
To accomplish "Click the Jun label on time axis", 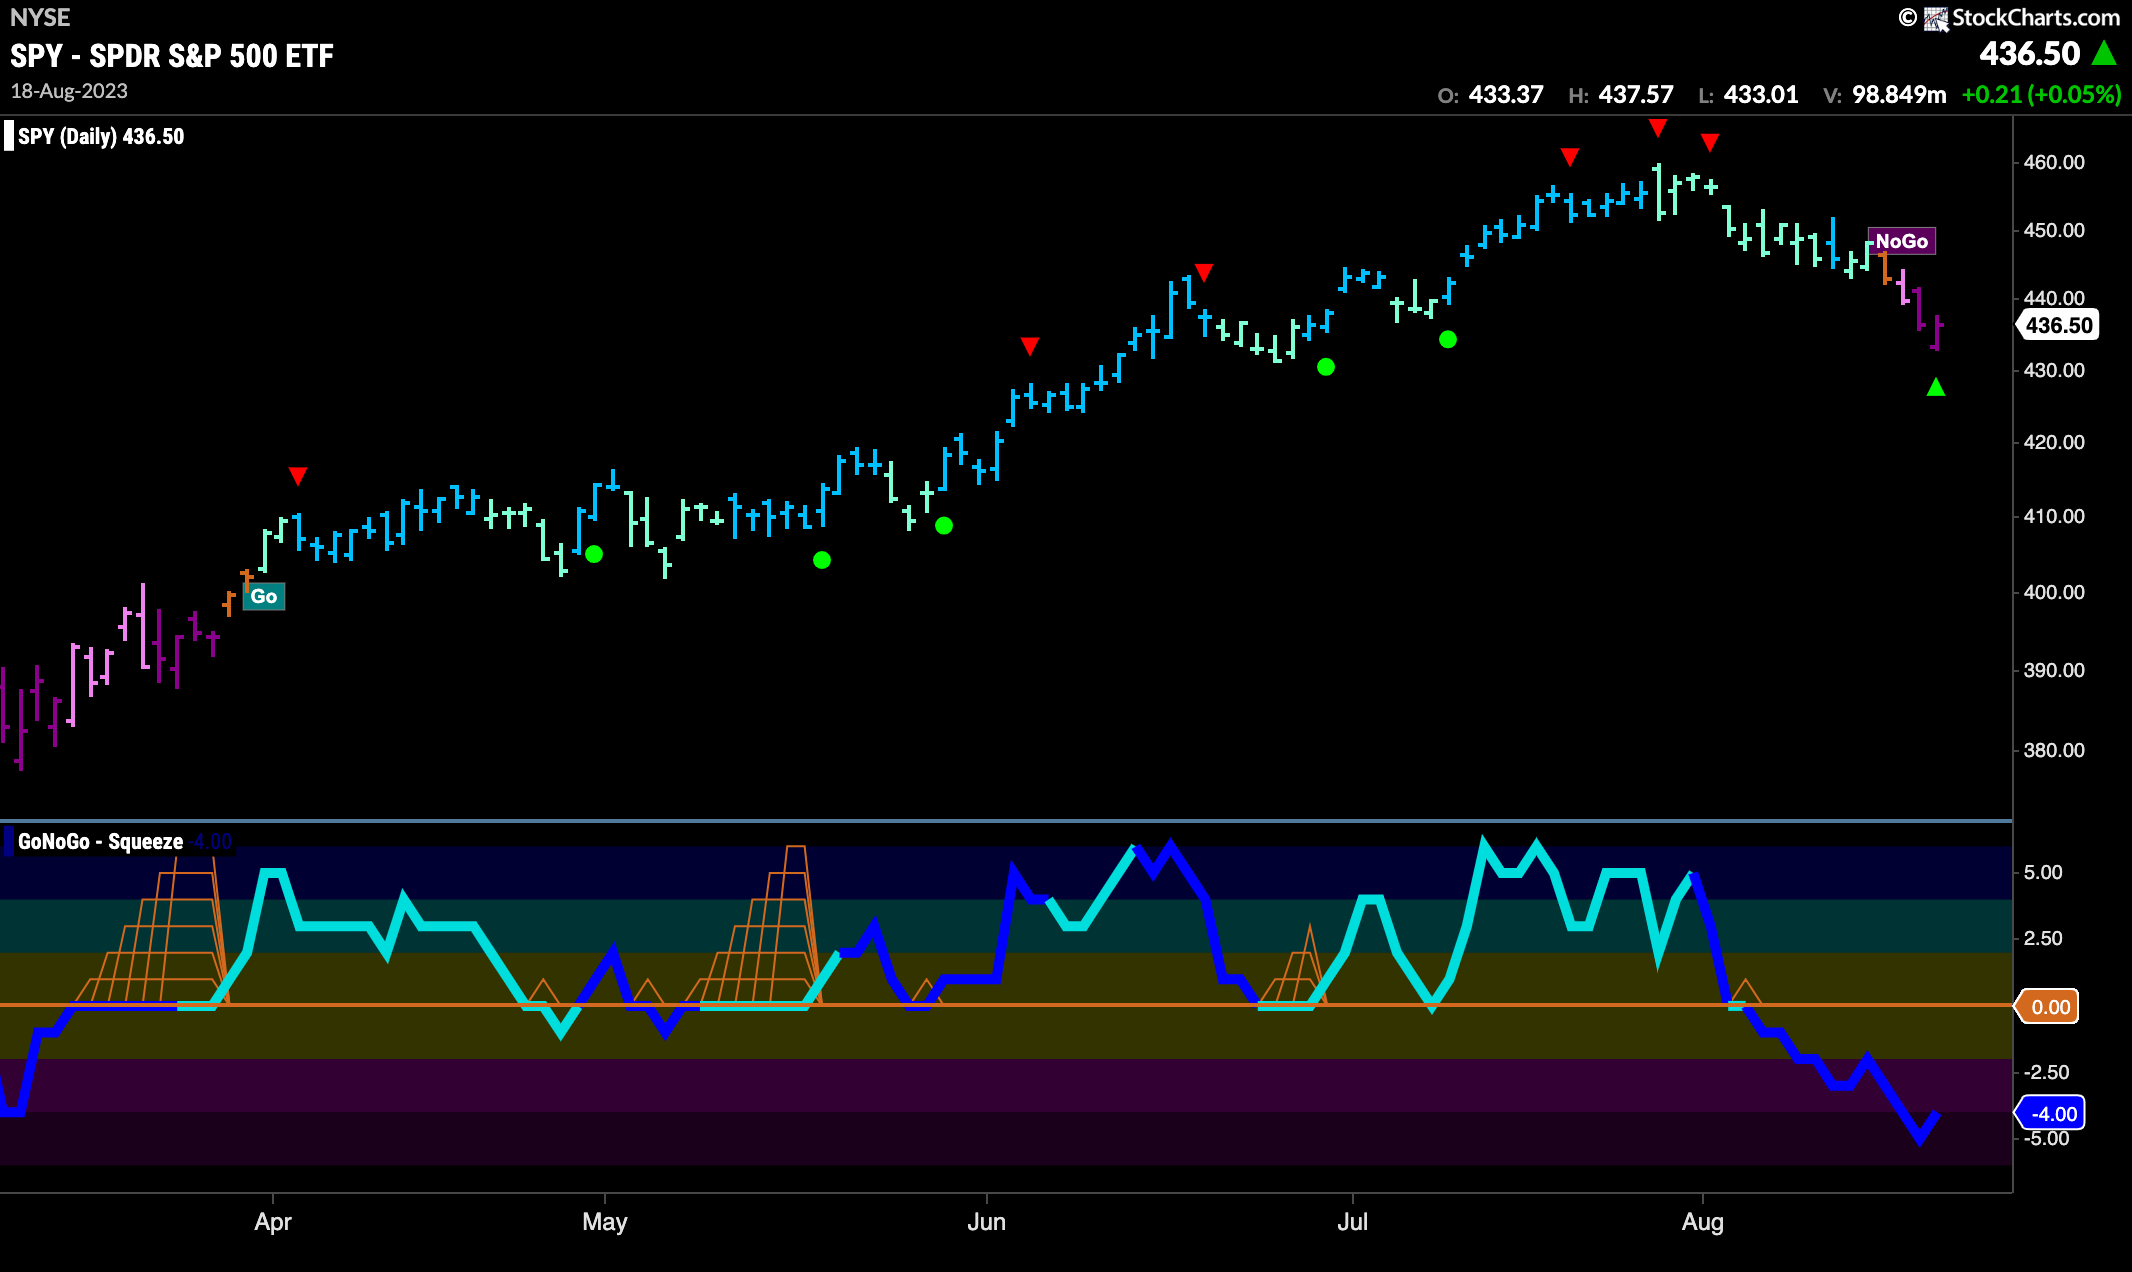I will [987, 1222].
